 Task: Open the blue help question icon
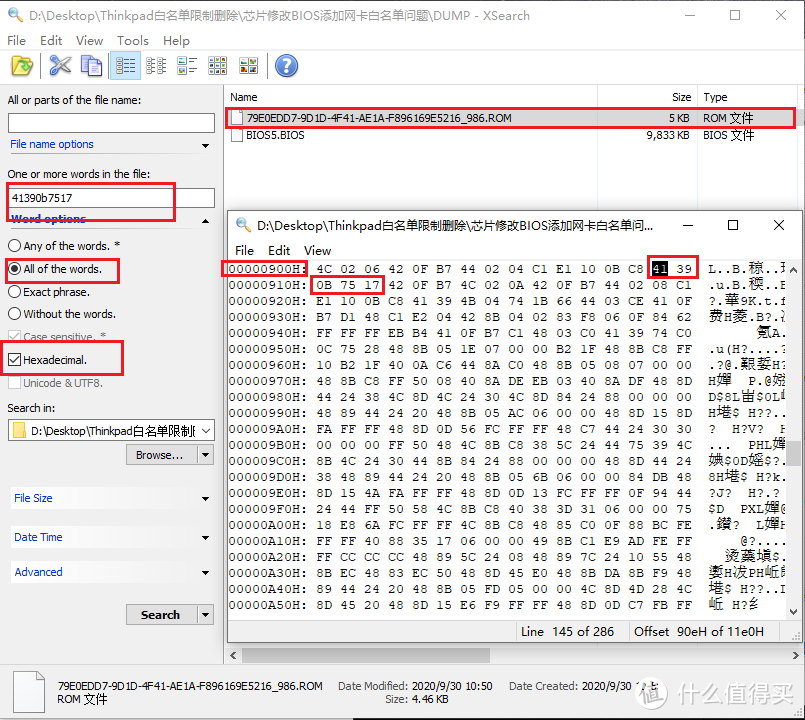(286, 66)
